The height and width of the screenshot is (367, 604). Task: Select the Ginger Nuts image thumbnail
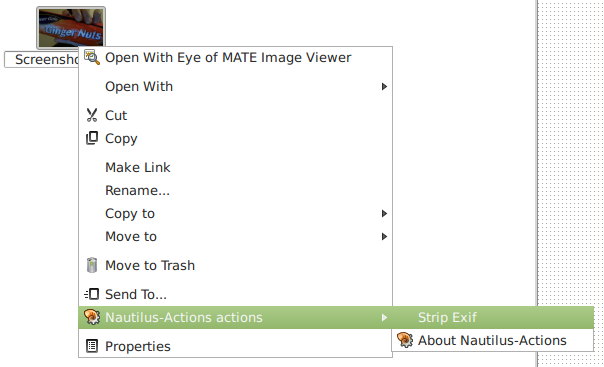click(71, 28)
